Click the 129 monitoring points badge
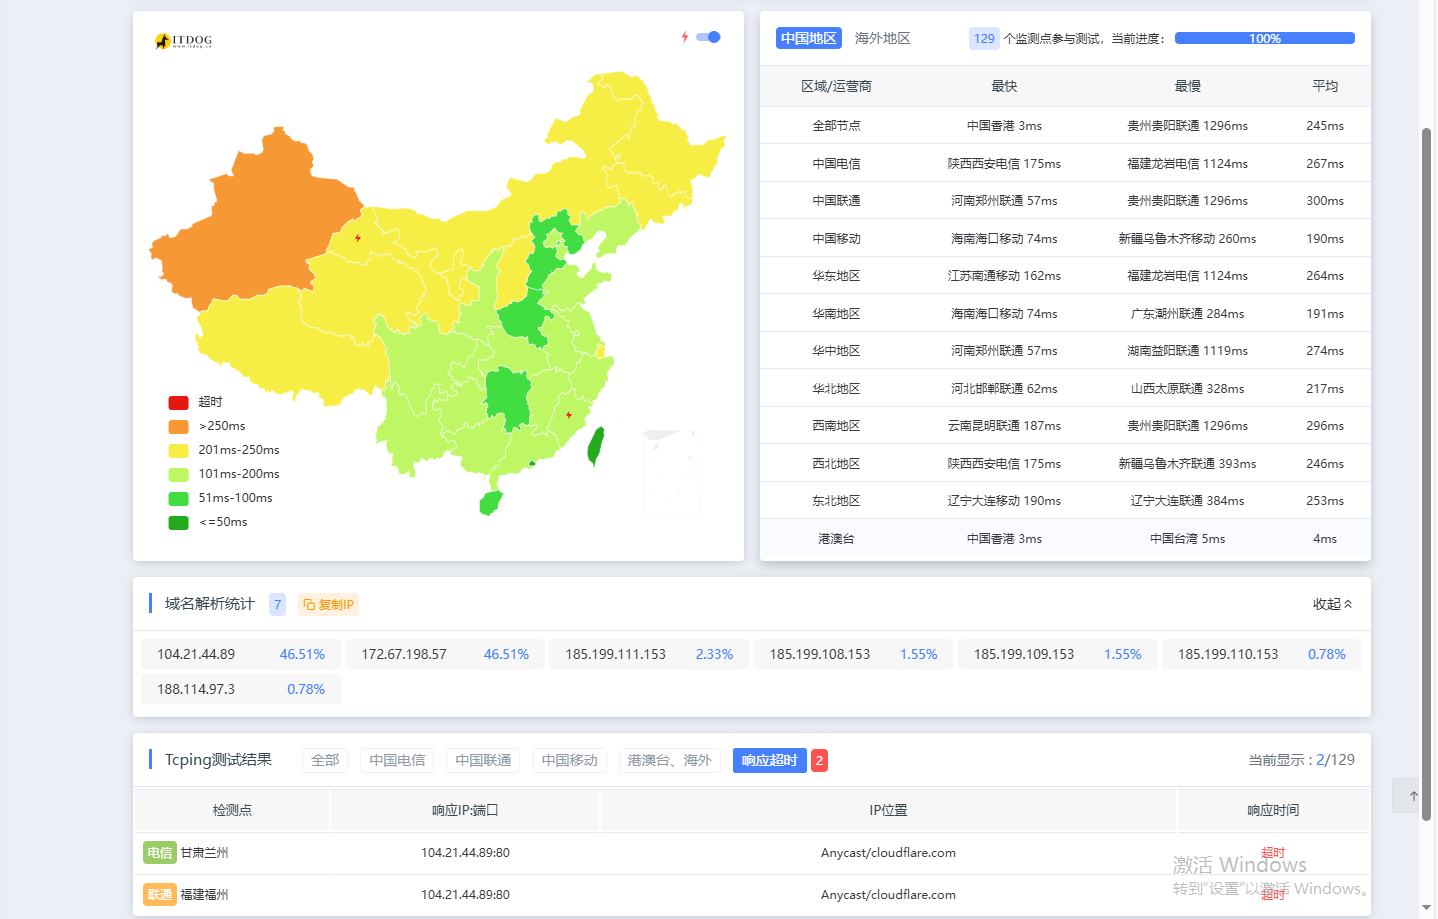Screen dimensions: 1438x919 point(984,38)
